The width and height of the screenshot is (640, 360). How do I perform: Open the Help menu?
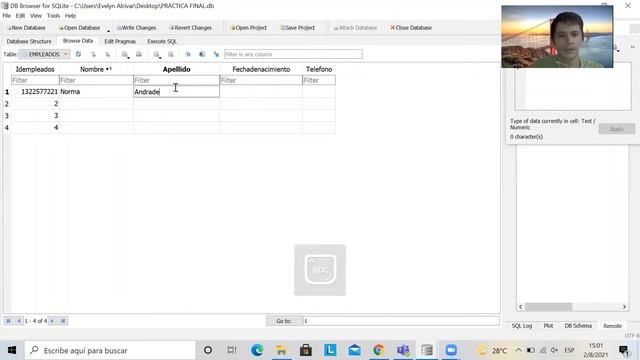[70, 16]
